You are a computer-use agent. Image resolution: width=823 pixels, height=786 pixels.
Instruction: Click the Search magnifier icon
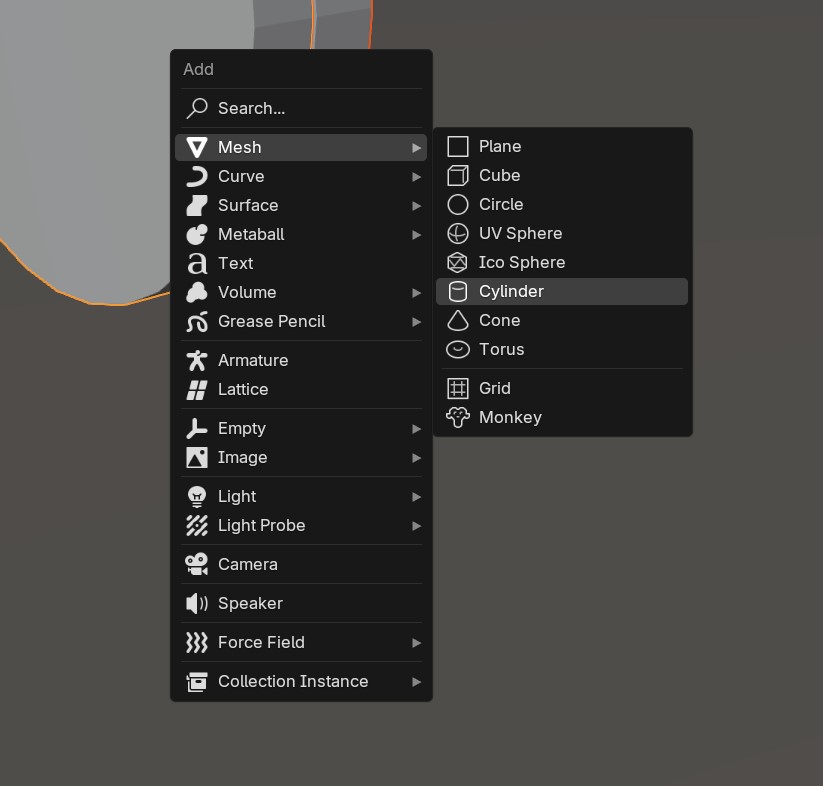[x=197, y=108]
